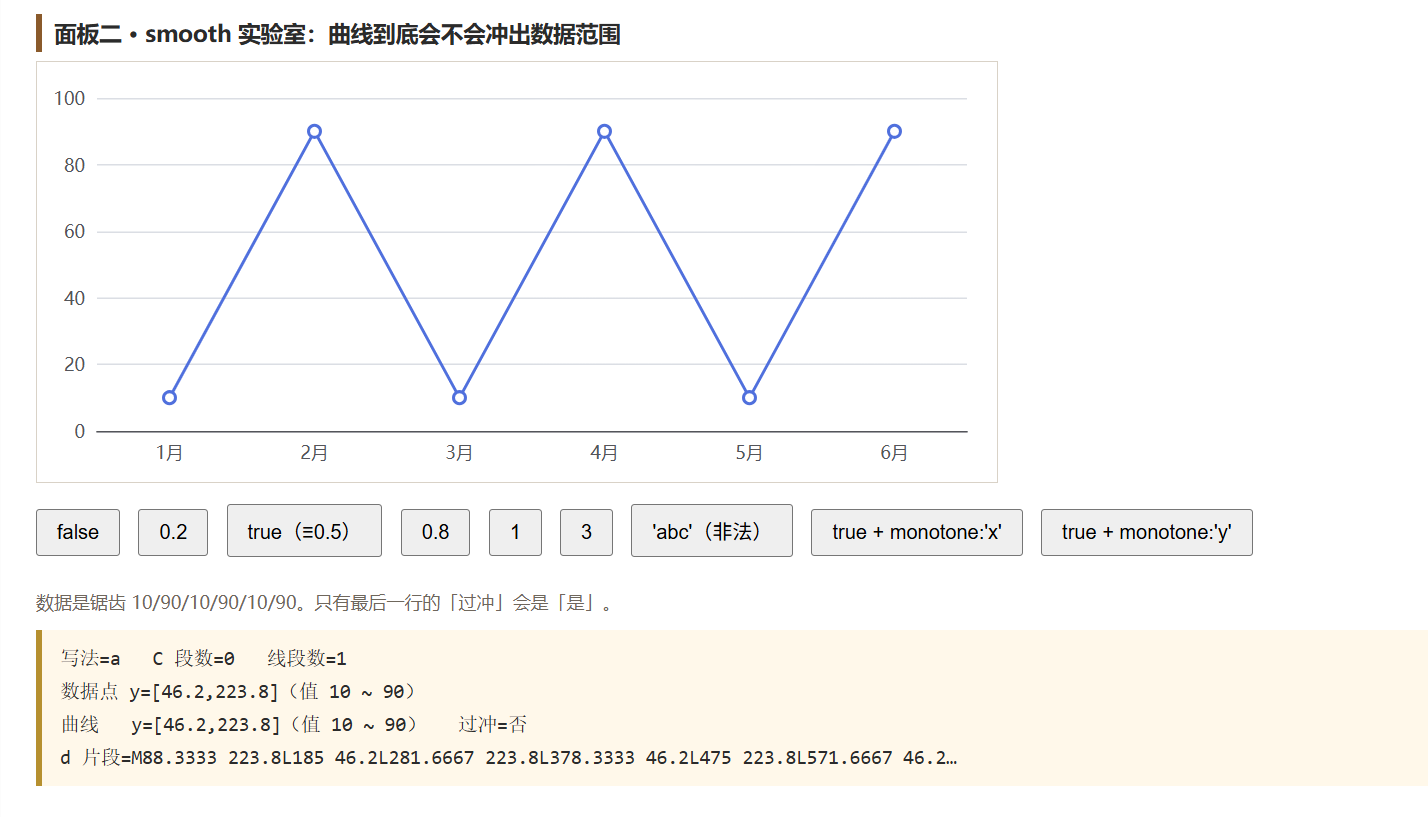Try the 'abc'（非法）button
1428x817 pixels.
coord(712,530)
